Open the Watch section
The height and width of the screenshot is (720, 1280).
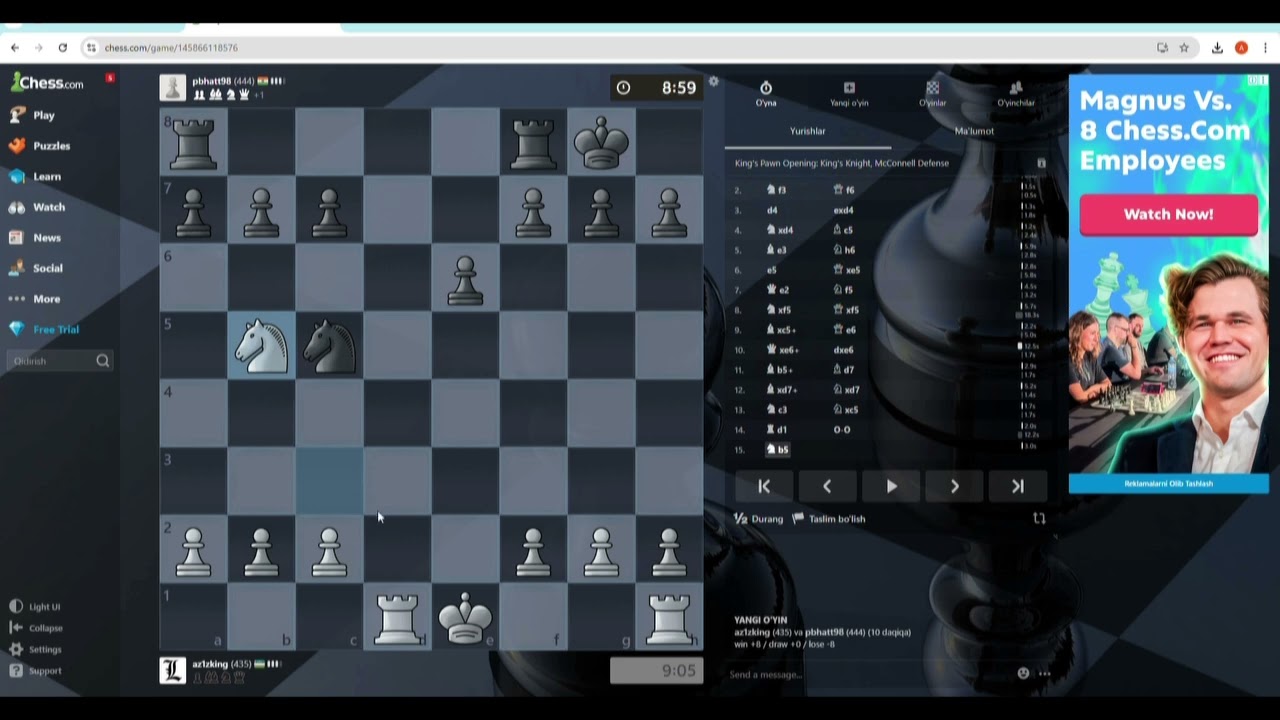(x=37, y=207)
